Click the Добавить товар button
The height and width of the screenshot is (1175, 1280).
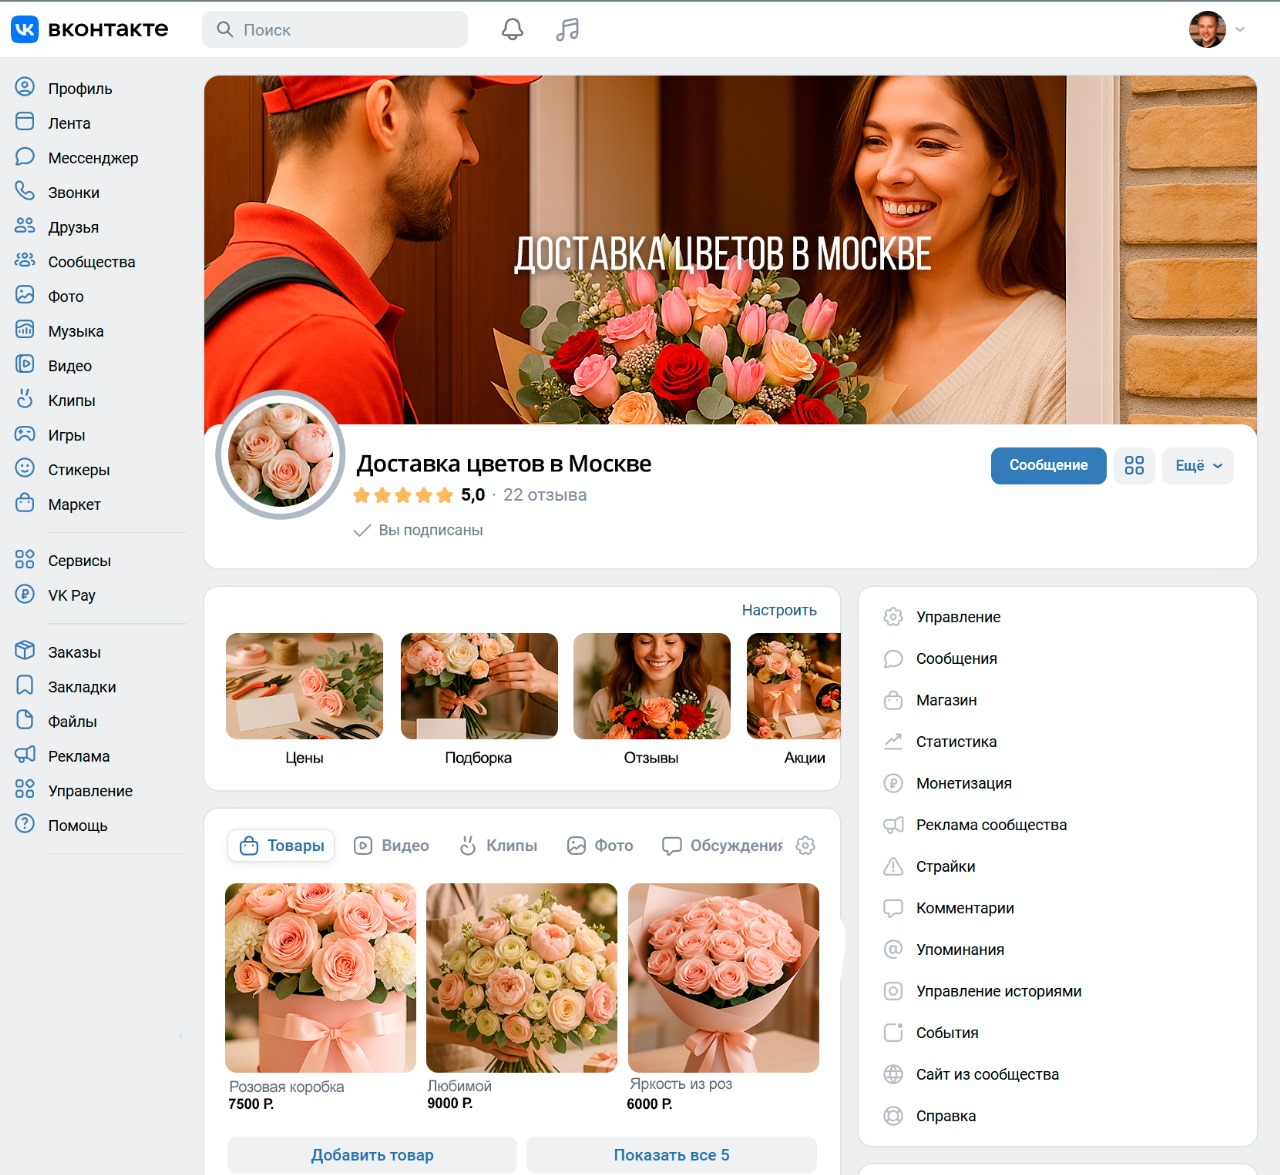click(372, 1155)
